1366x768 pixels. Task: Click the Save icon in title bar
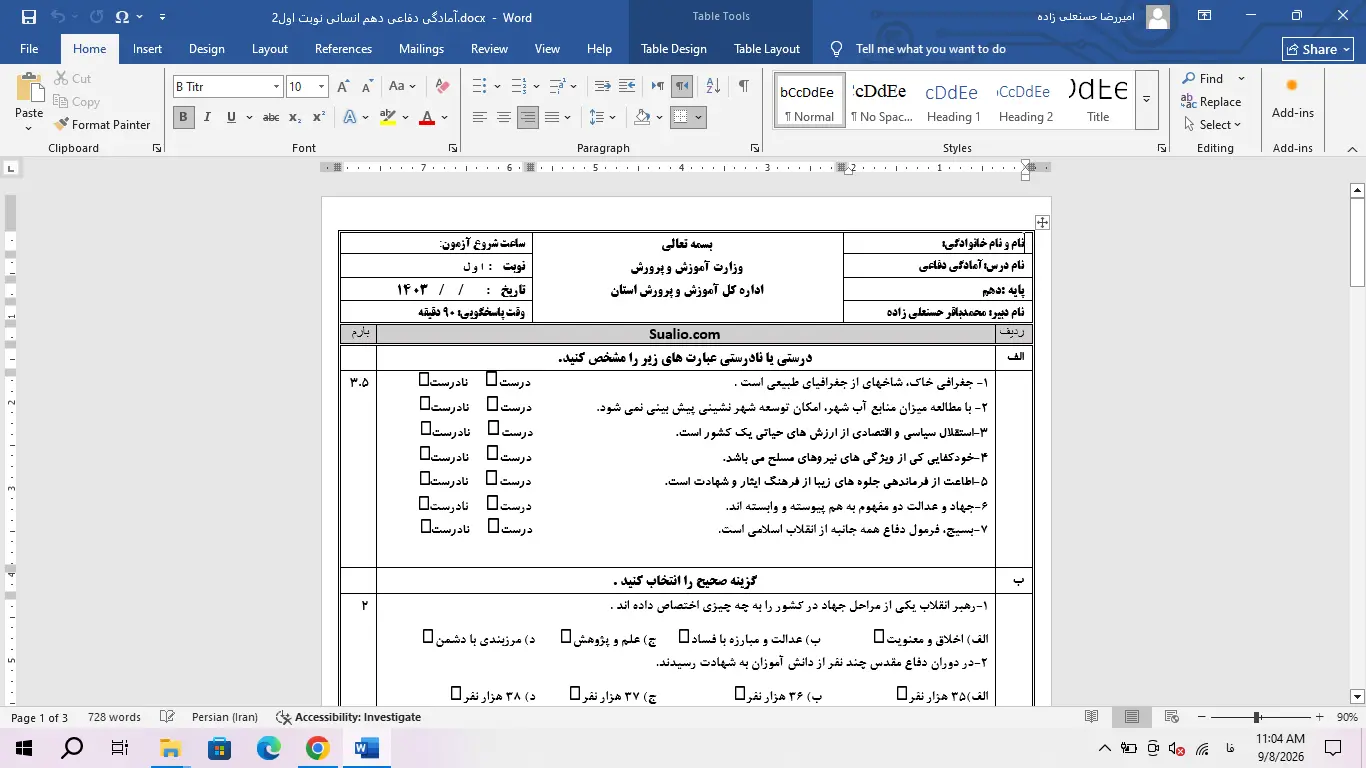(x=28, y=17)
